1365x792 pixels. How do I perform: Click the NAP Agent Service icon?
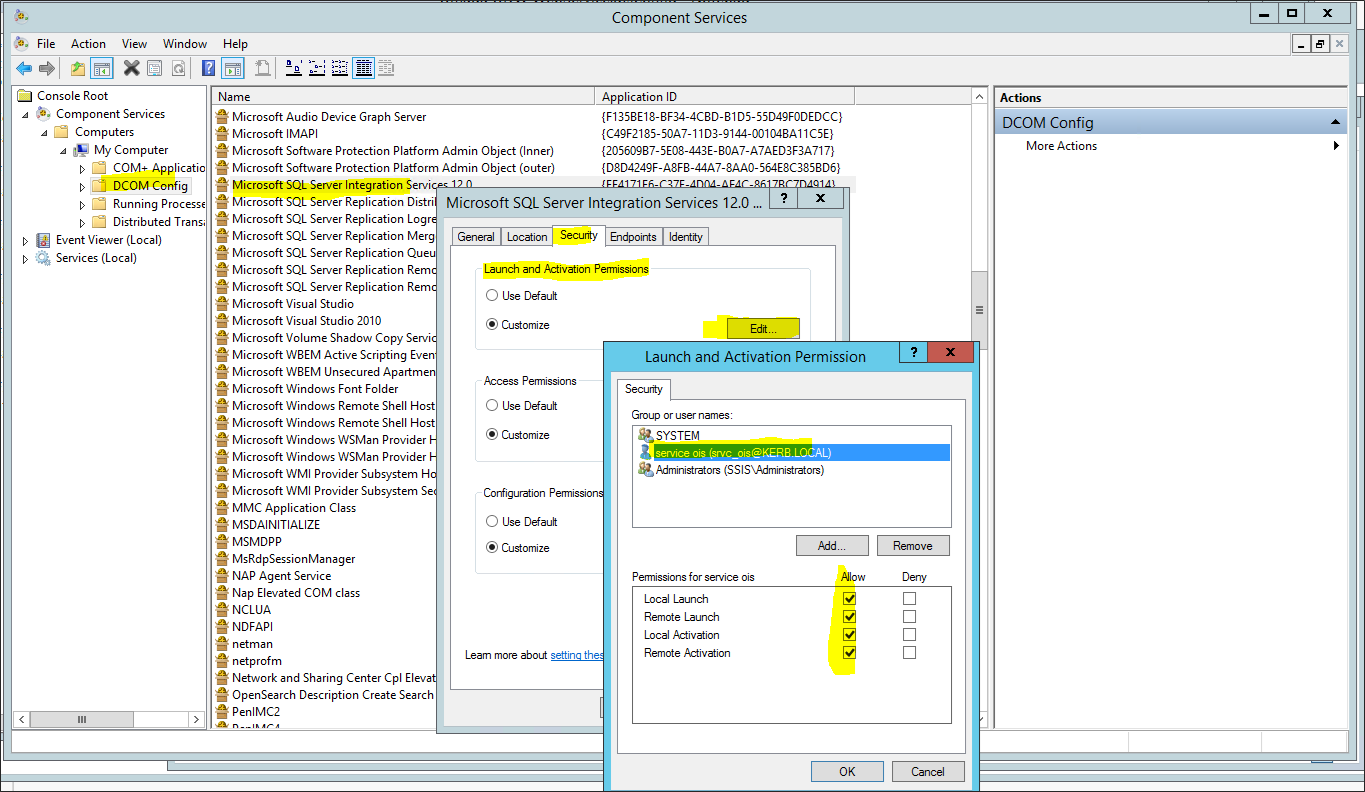(x=223, y=576)
